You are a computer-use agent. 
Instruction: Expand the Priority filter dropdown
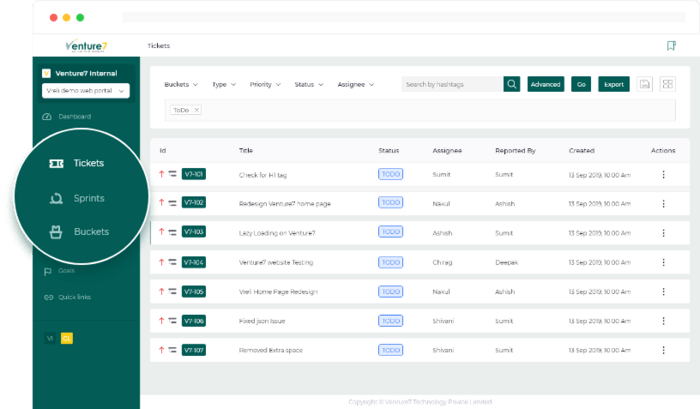[x=265, y=84]
